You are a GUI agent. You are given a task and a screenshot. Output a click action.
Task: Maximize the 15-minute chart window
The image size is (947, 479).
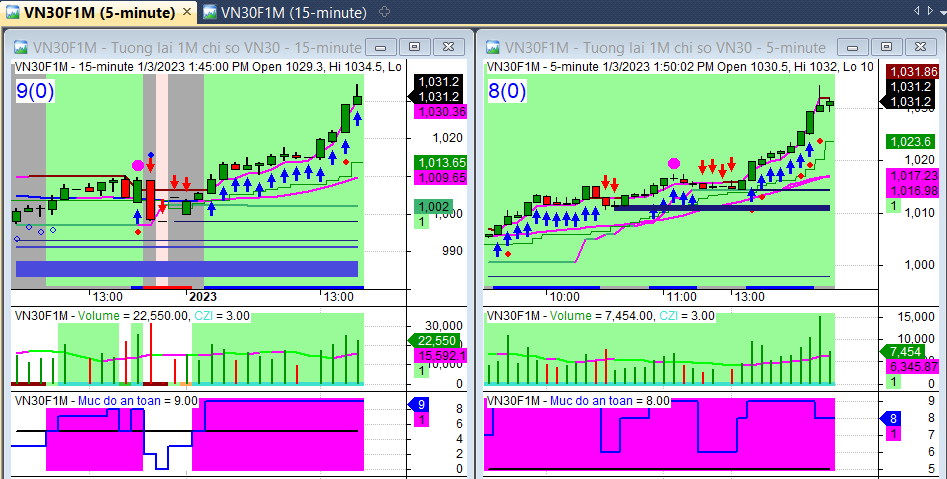414,47
